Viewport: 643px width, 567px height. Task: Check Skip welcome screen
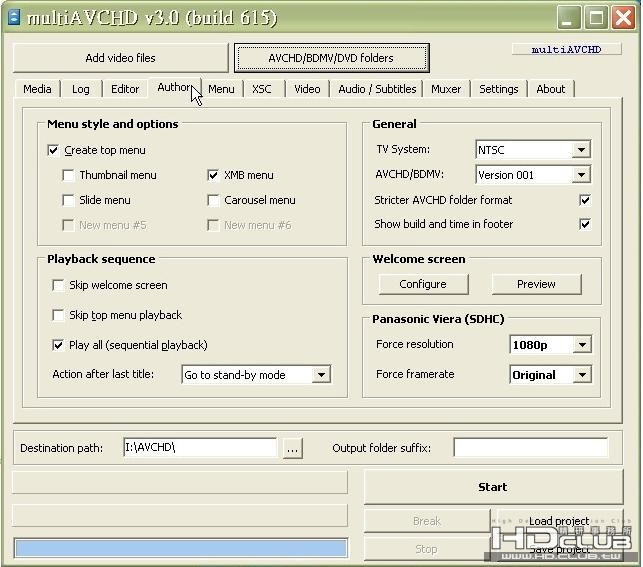click(58, 285)
